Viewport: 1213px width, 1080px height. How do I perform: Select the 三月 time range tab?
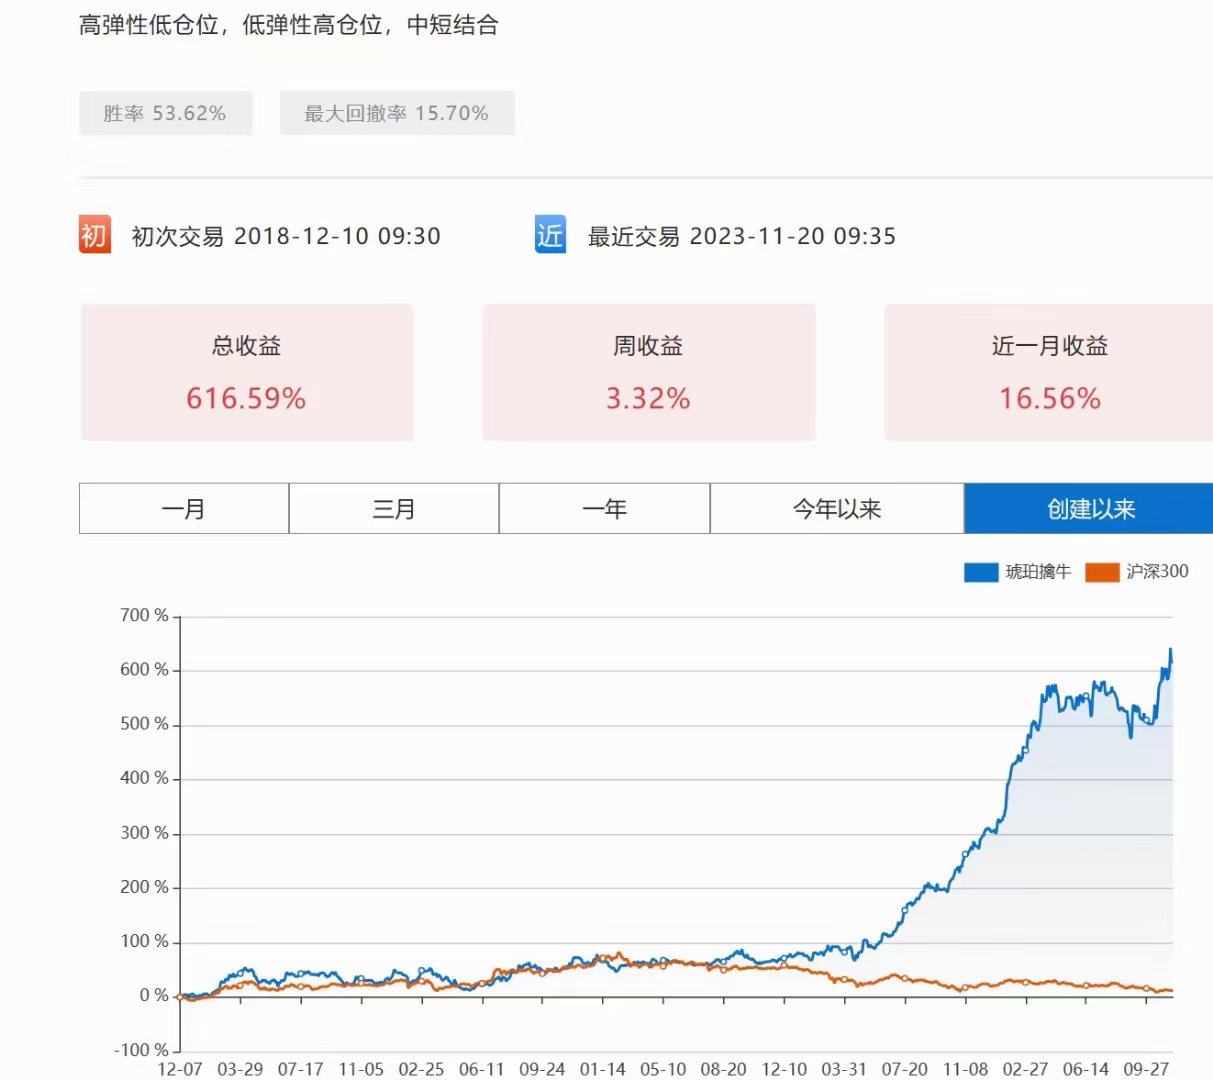394,509
